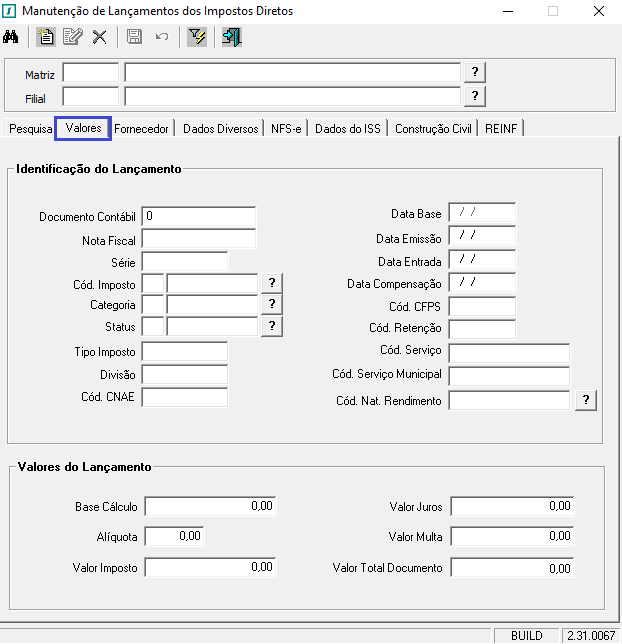The height and width of the screenshot is (644, 622).
Task: Click the filter funnel toolbar icon
Action: click(197, 37)
